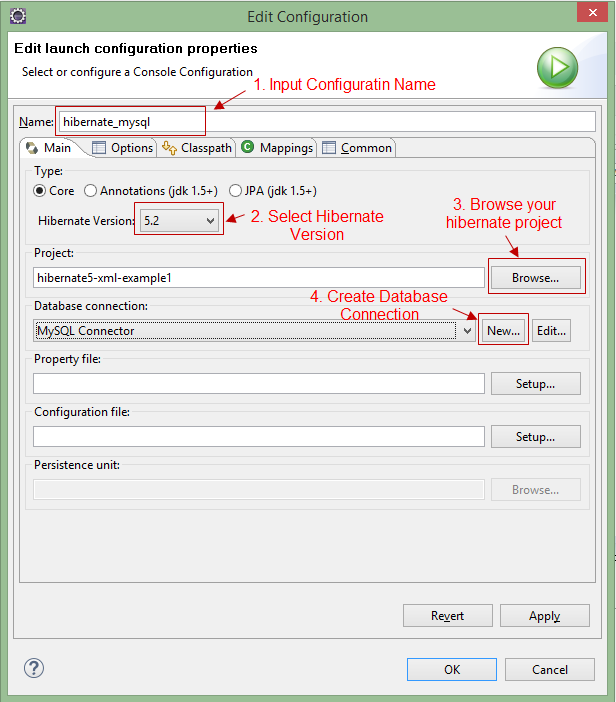Switch to the Mappings tab
616x702 pixels.
point(278,148)
